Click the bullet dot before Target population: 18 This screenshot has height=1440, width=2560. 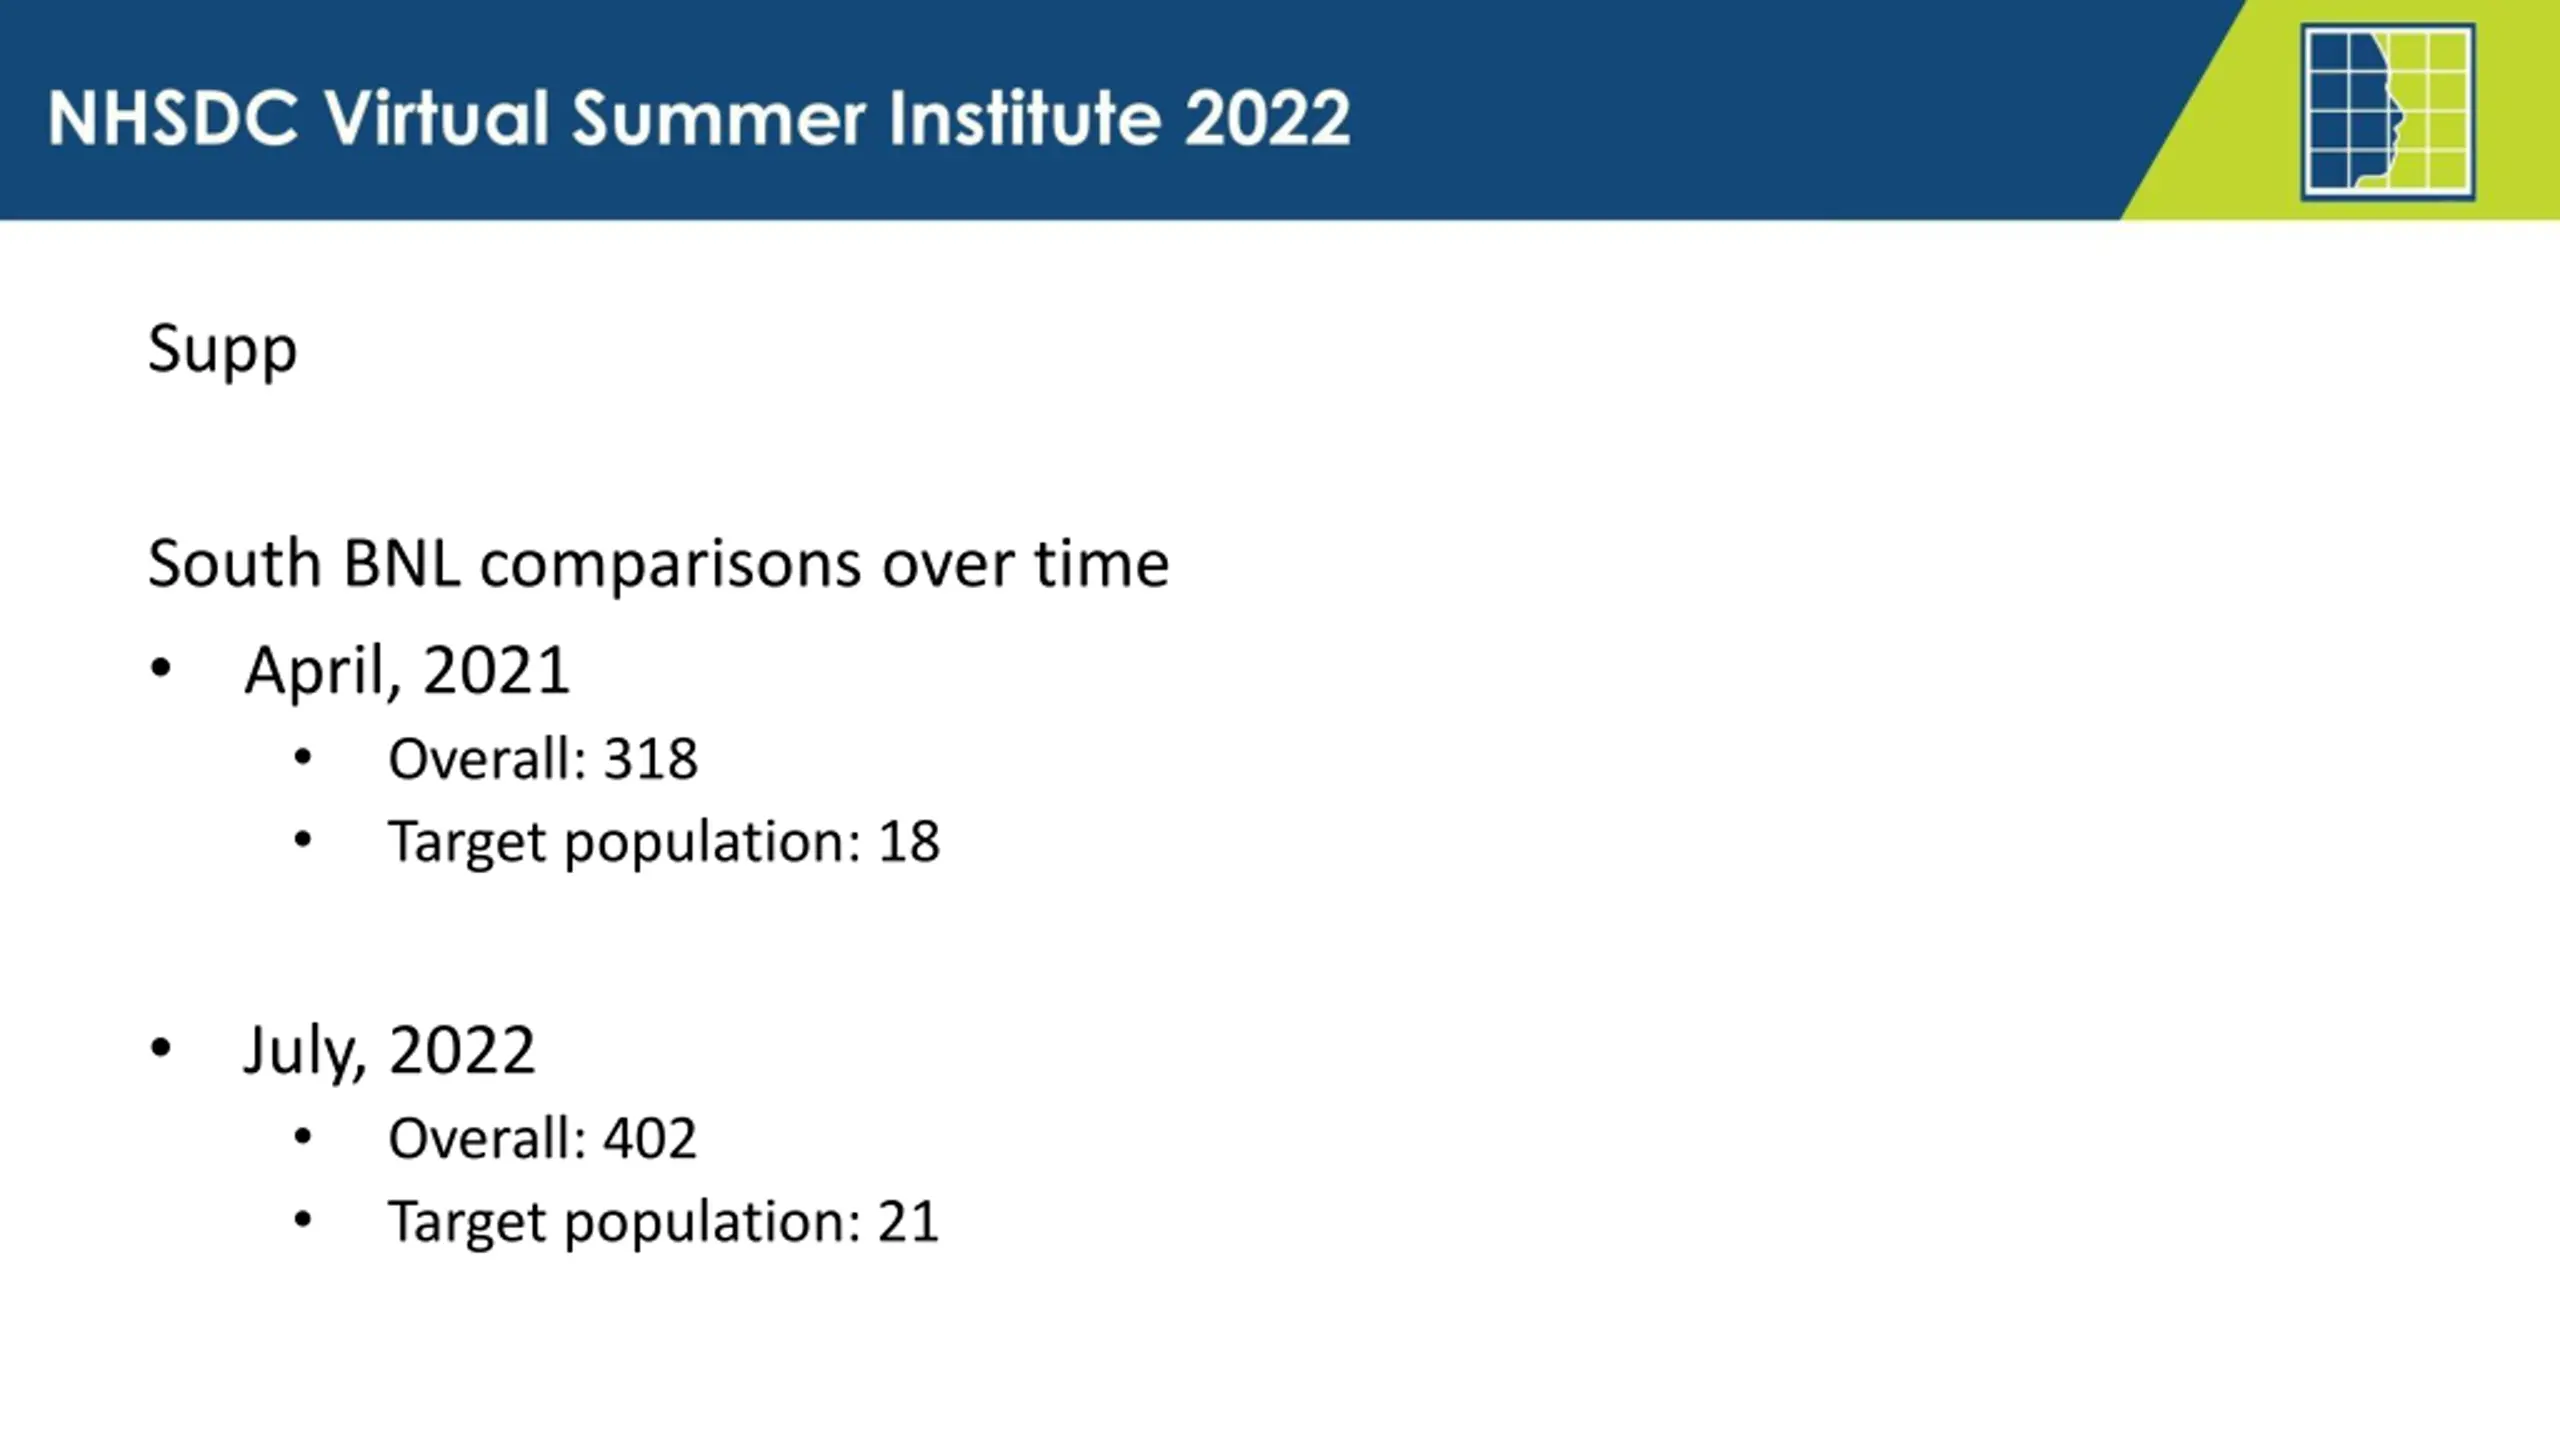[303, 840]
